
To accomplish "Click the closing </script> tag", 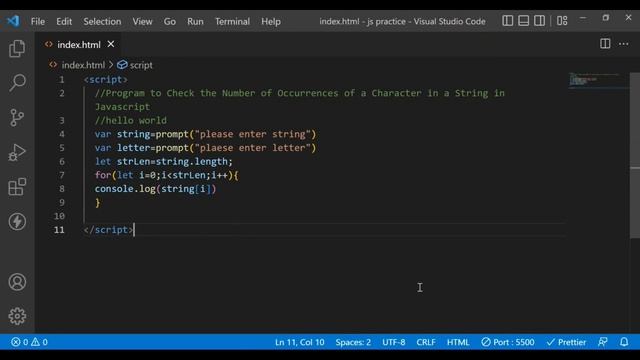I will tap(109, 230).
